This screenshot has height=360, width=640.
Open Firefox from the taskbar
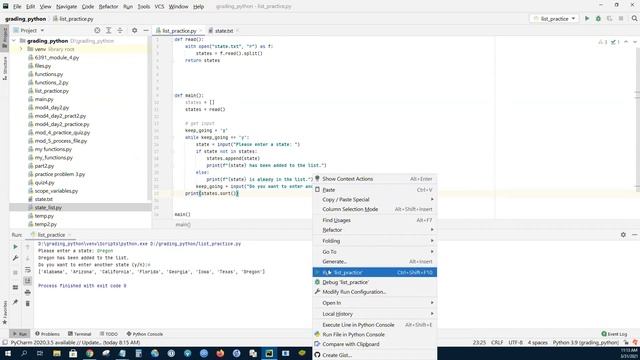point(220,353)
